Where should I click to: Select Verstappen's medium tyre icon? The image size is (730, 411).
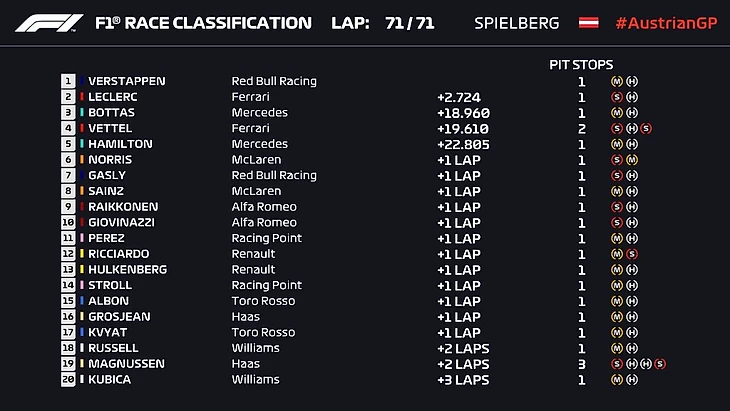point(617,81)
